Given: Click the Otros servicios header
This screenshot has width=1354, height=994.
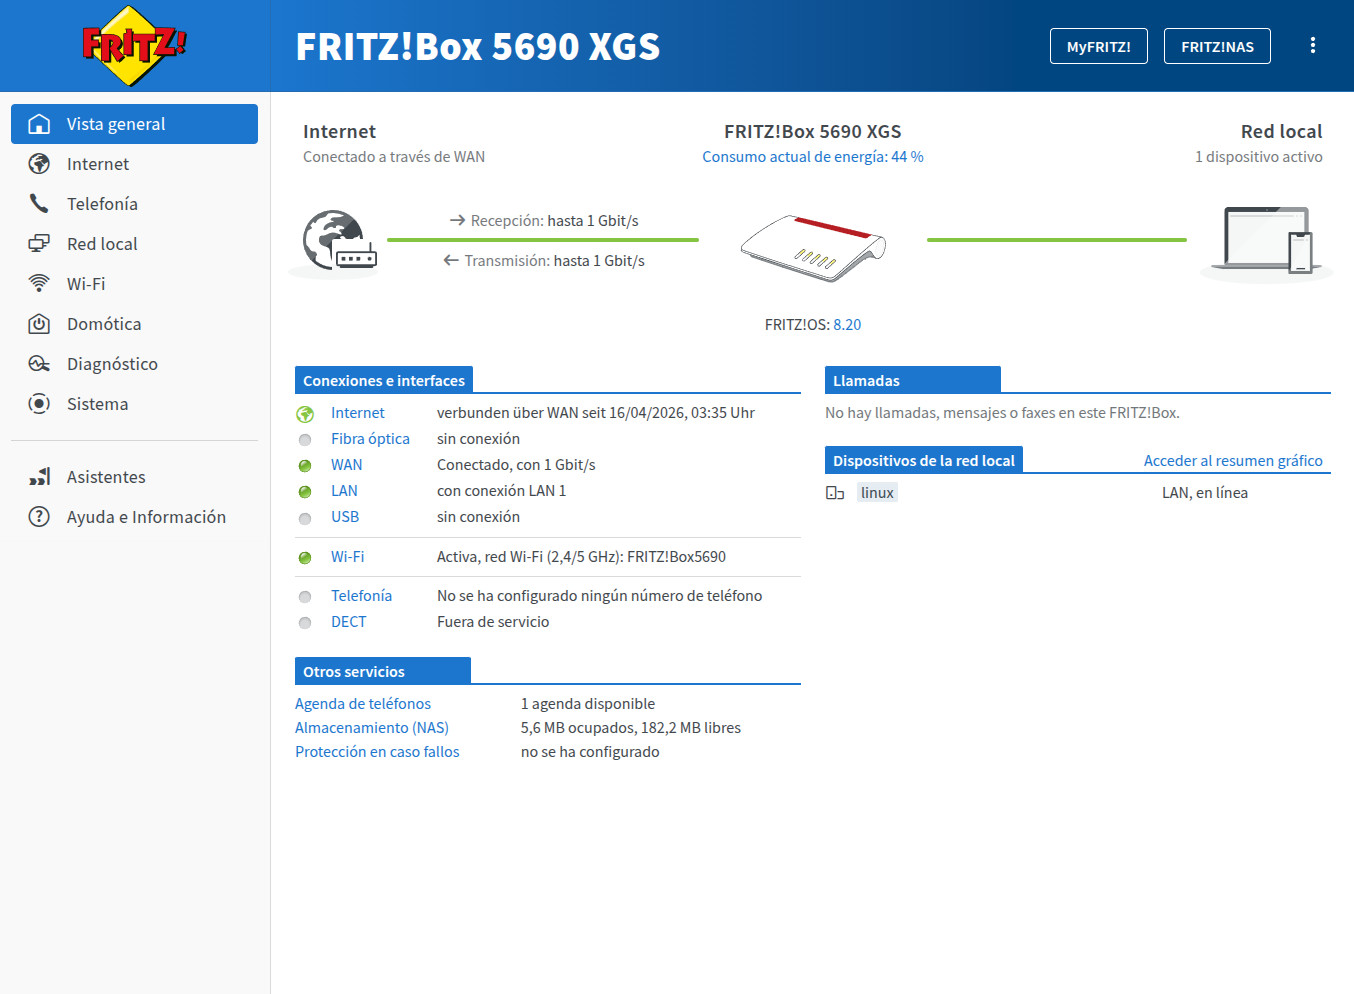Looking at the screenshot, I should click(x=383, y=671).
